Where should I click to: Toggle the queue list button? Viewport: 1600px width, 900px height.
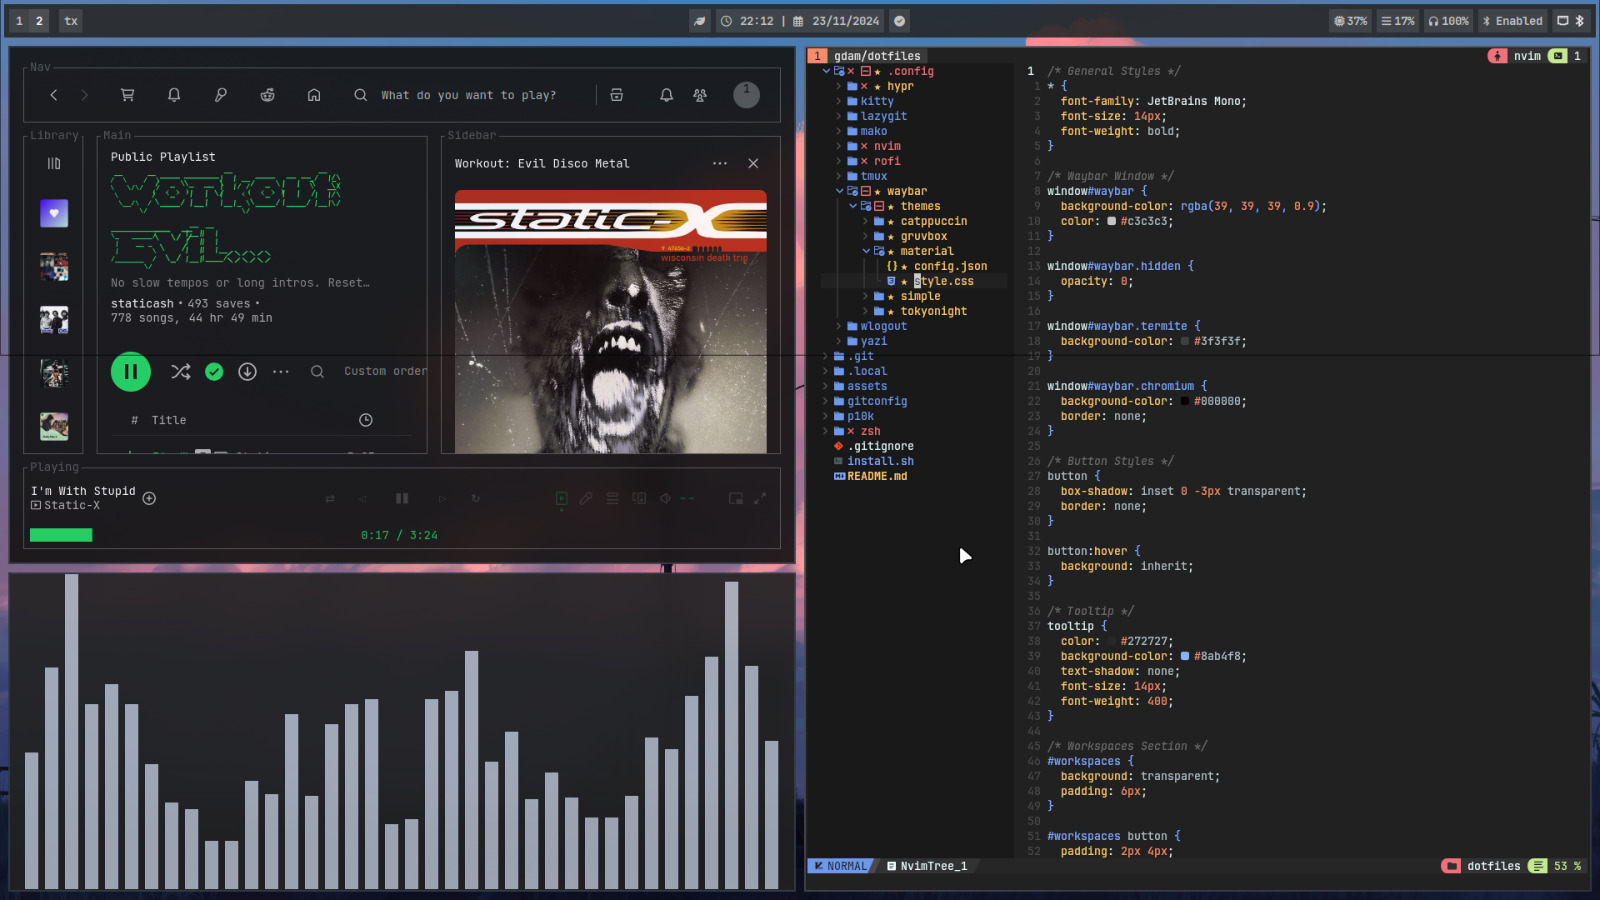coord(612,498)
